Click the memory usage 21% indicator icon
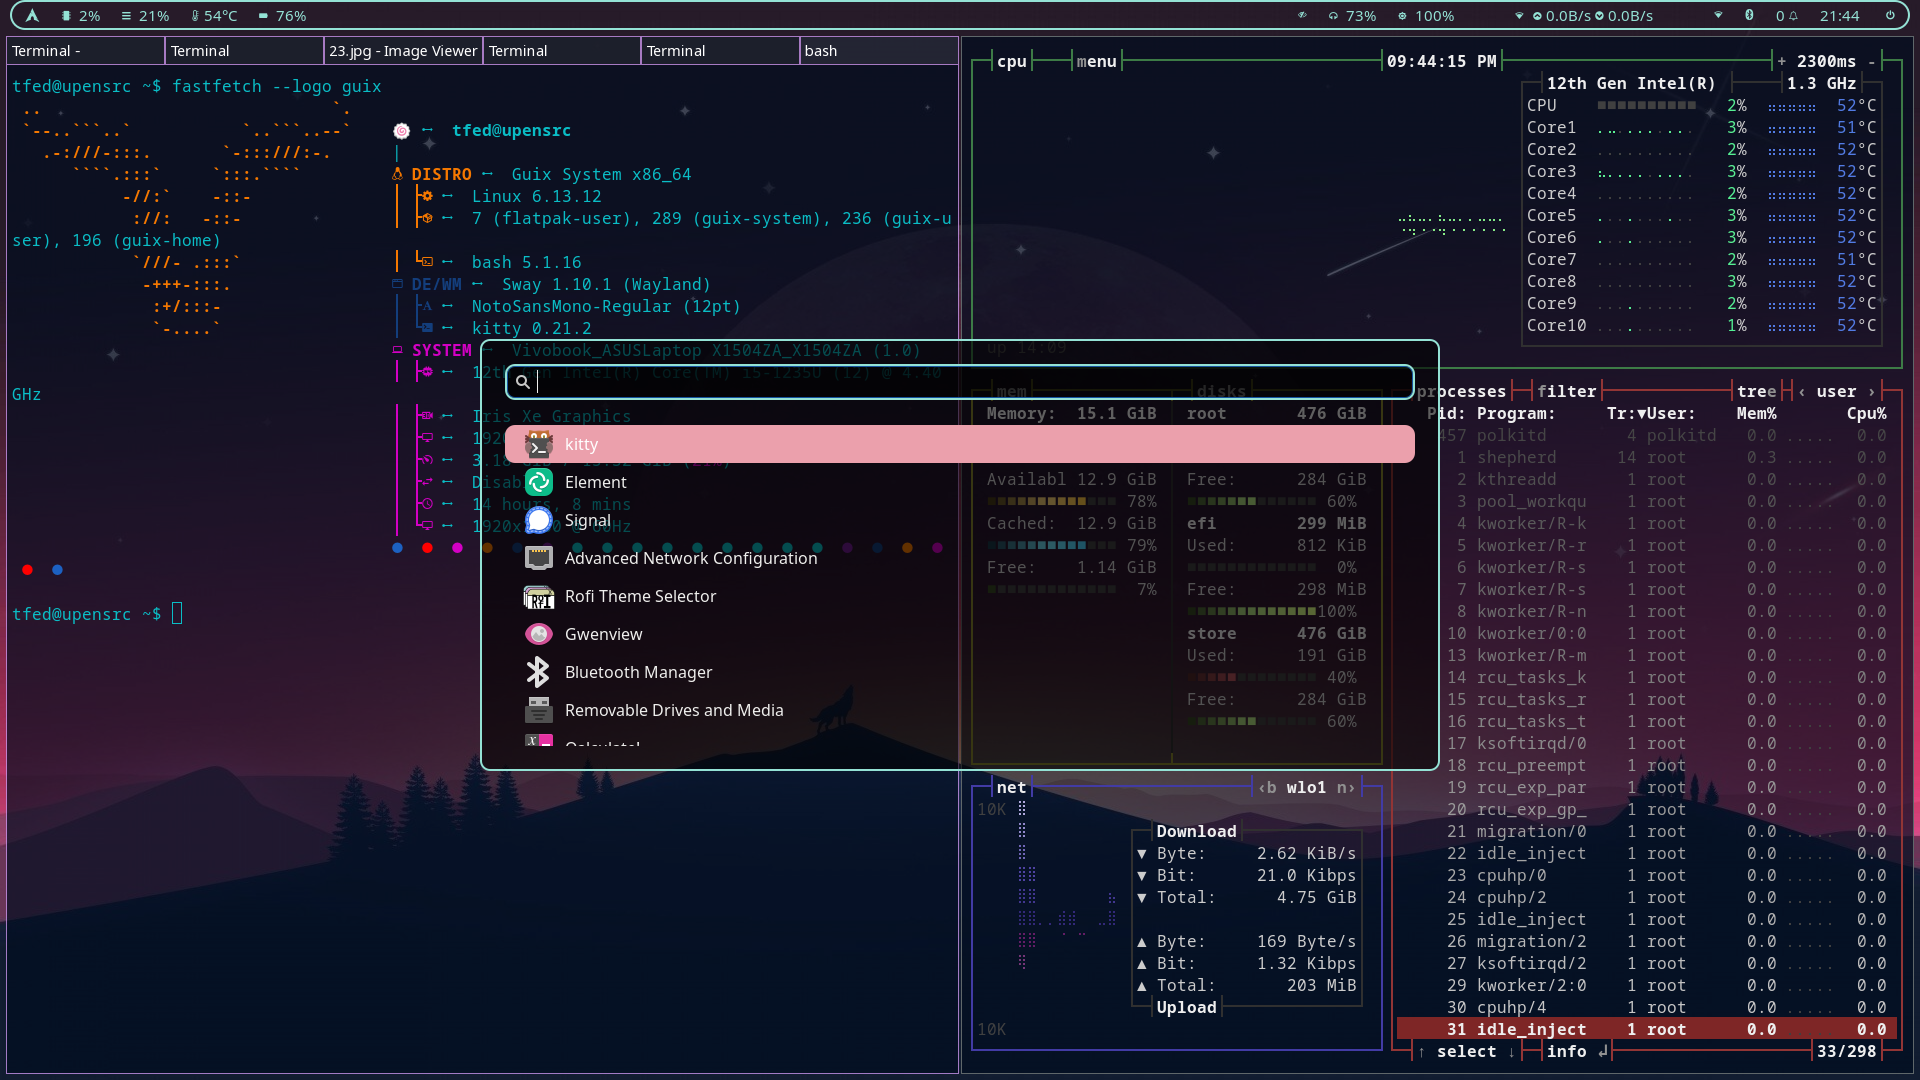 [x=126, y=16]
